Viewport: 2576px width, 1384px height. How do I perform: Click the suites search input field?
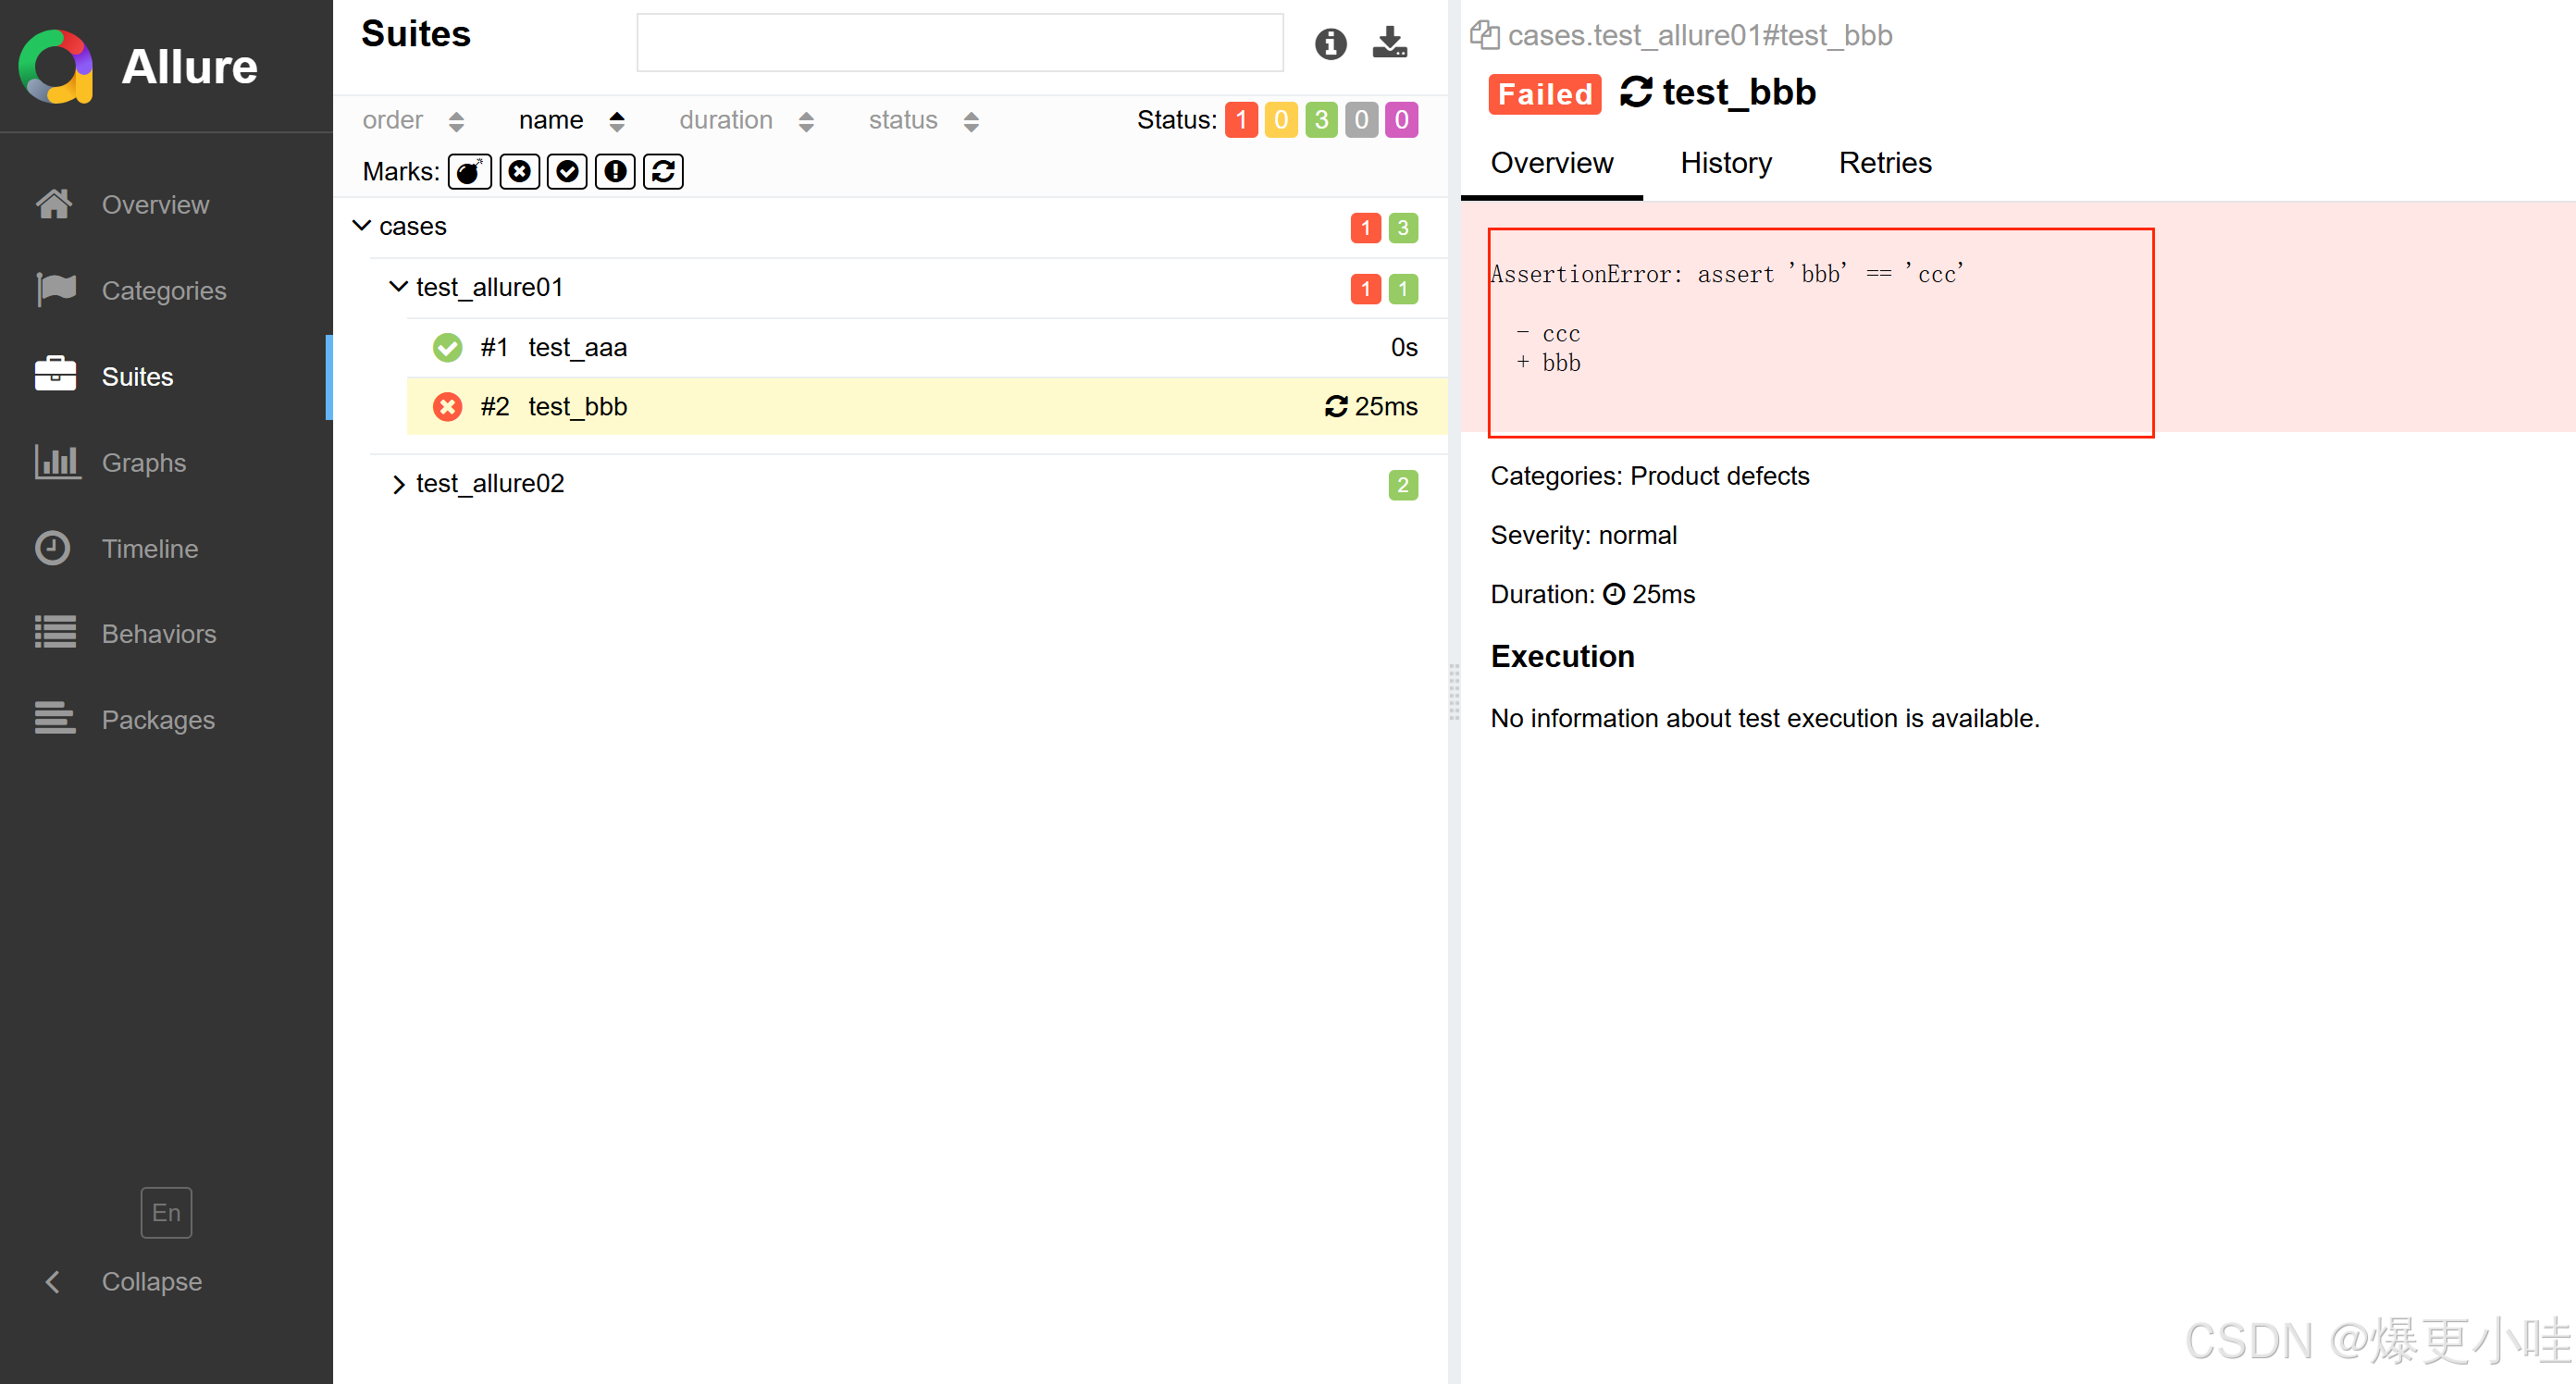coord(959,43)
